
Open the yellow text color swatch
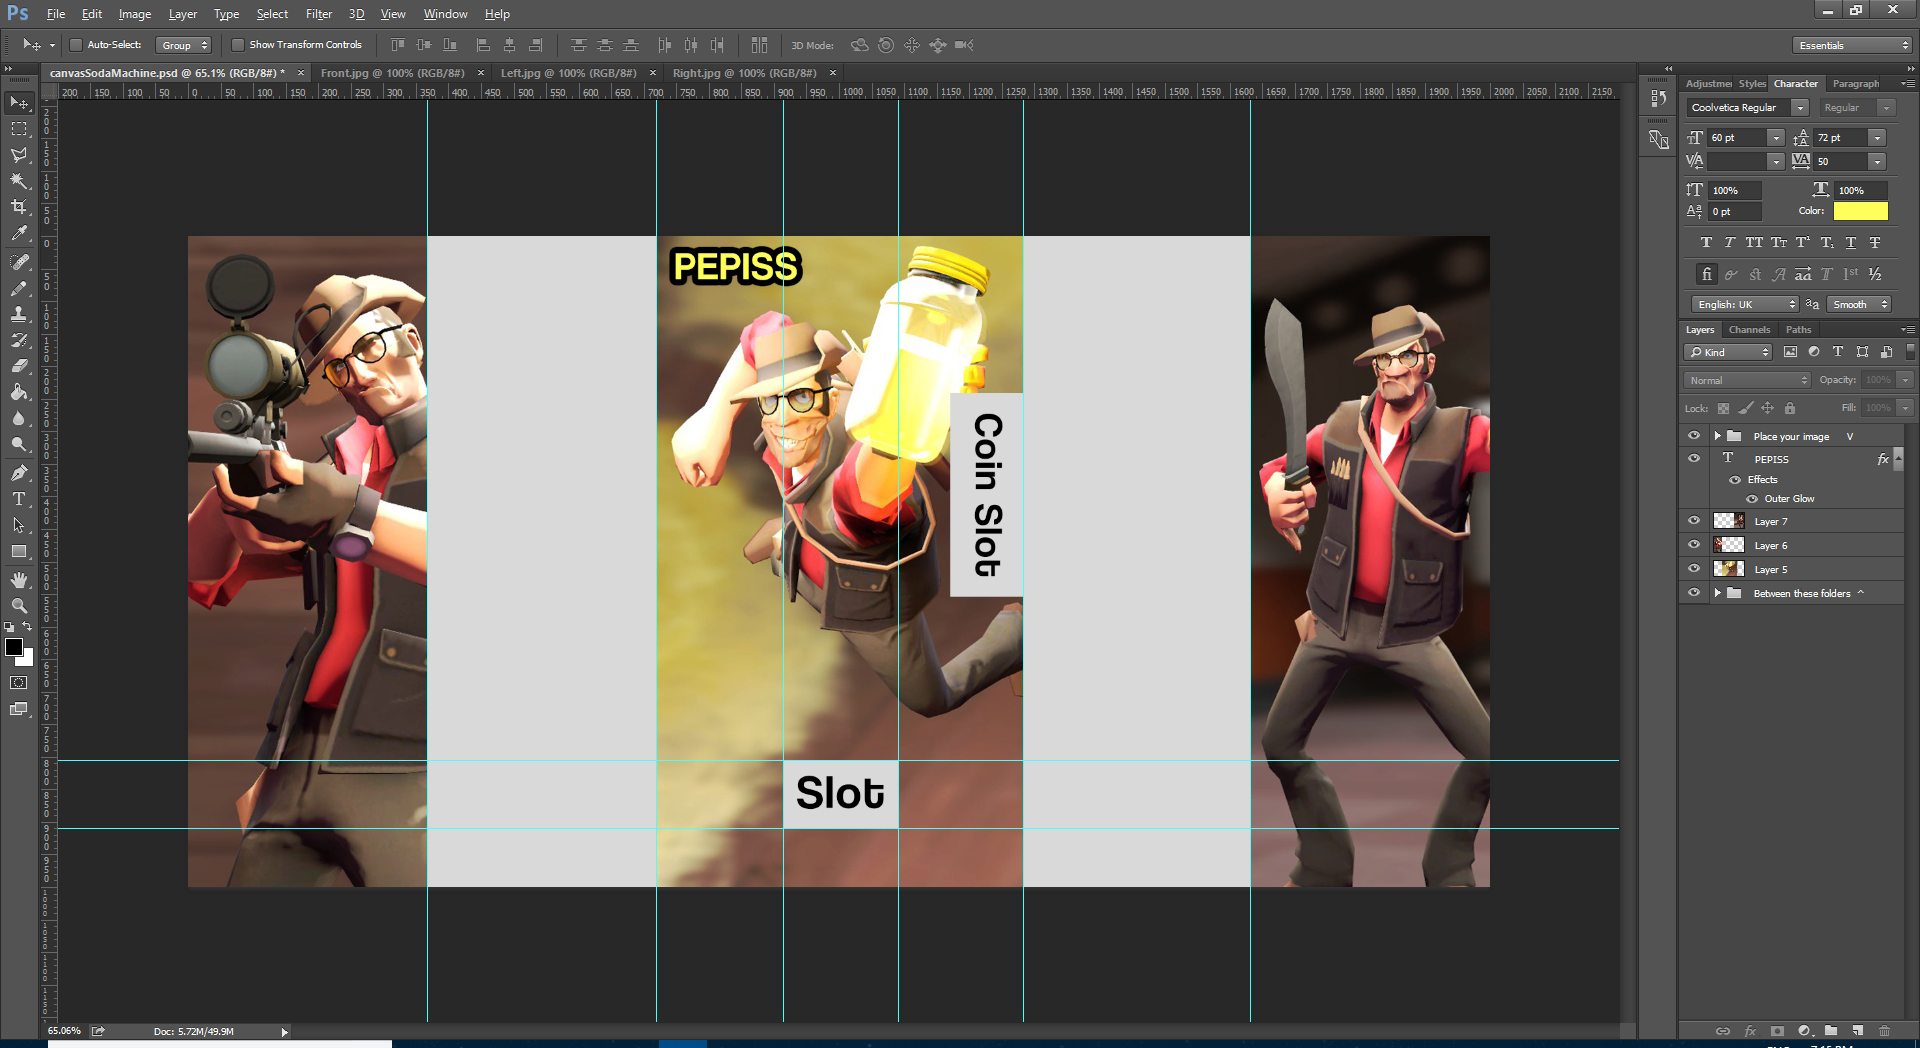1860,211
